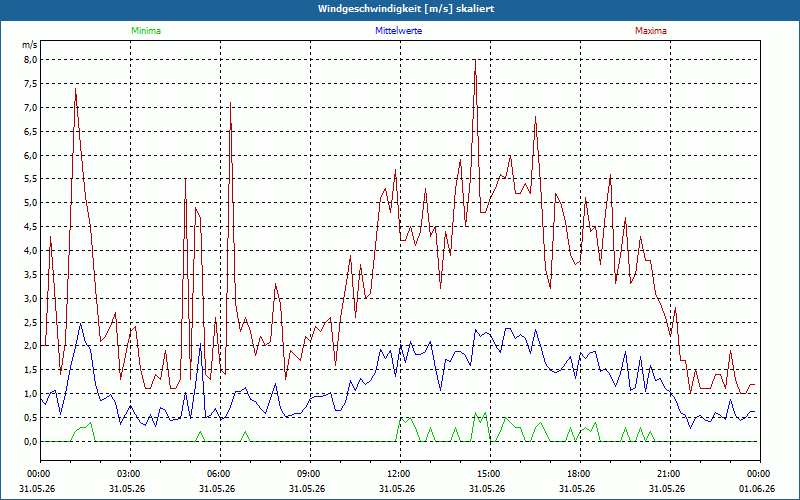
Task: Click the 4,0 y-axis value
Action: pos(30,251)
